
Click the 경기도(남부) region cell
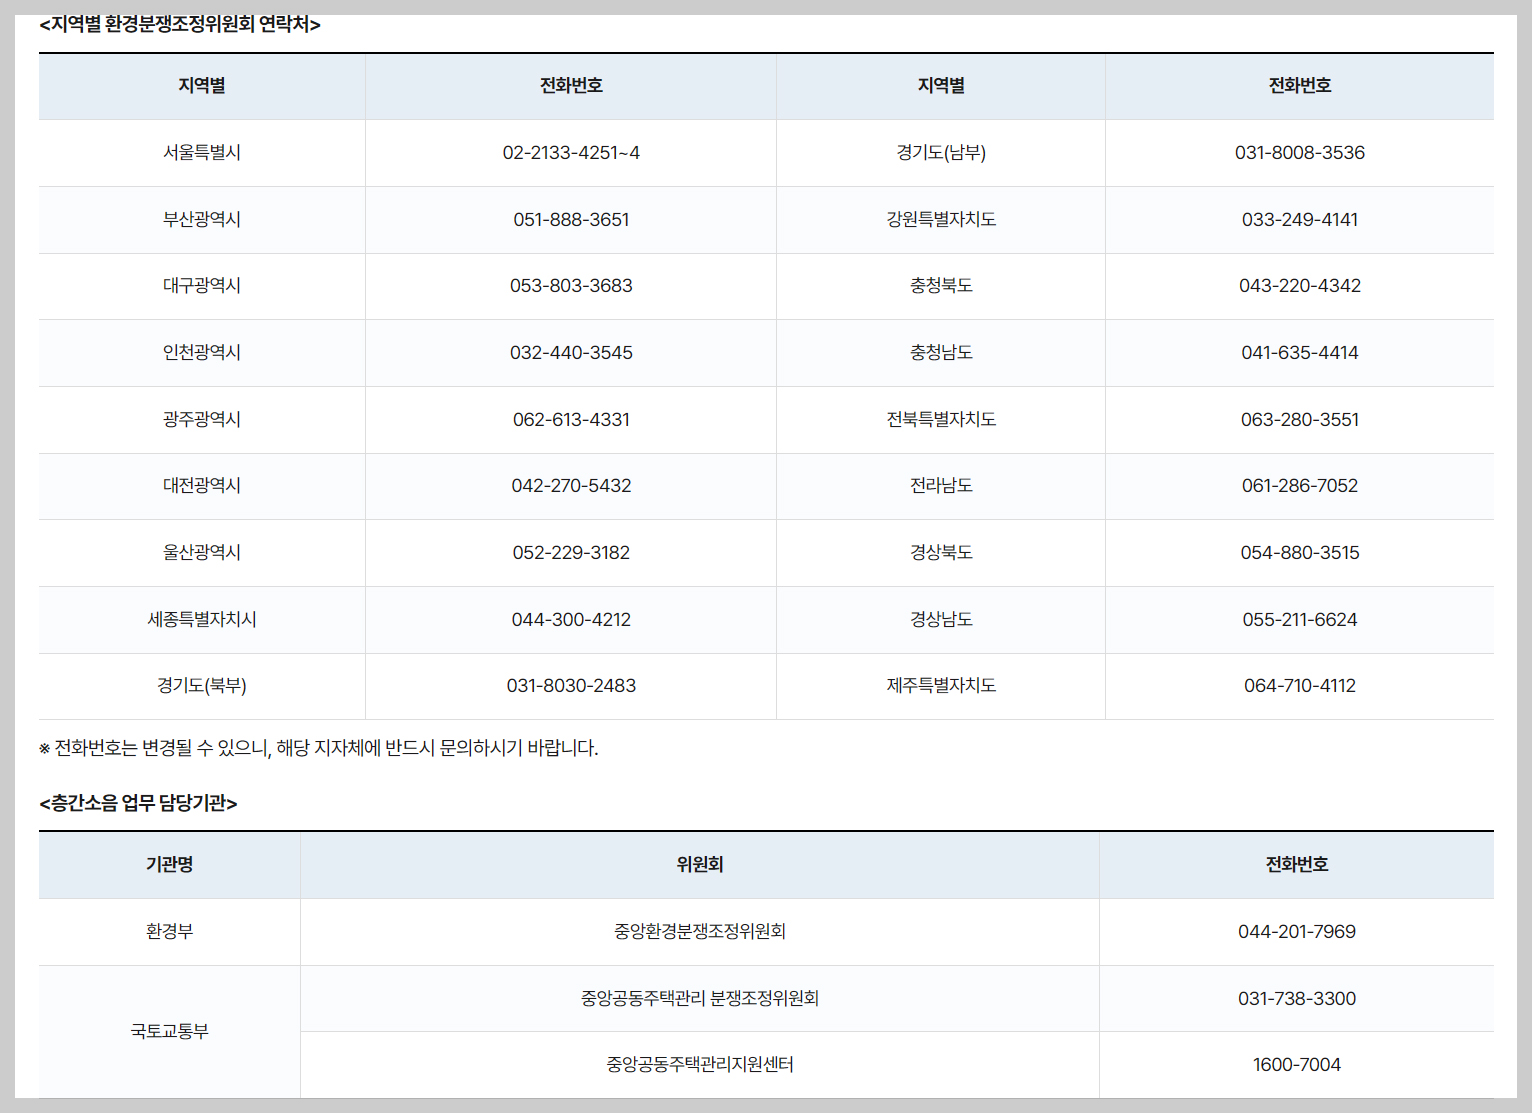939,152
